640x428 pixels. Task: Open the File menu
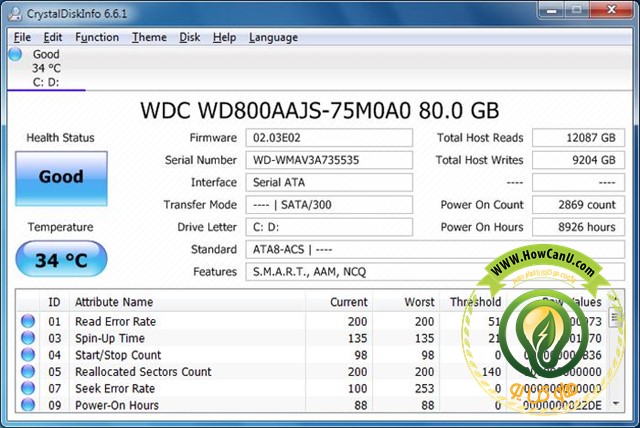[22, 38]
